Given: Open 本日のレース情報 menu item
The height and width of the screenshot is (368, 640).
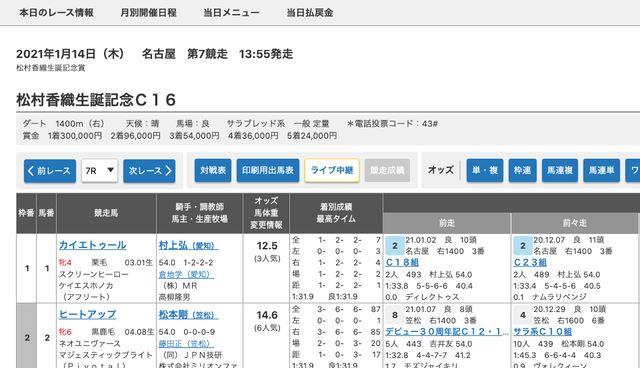Looking at the screenshot, I should pyautogui.click(x=56, y=13).
